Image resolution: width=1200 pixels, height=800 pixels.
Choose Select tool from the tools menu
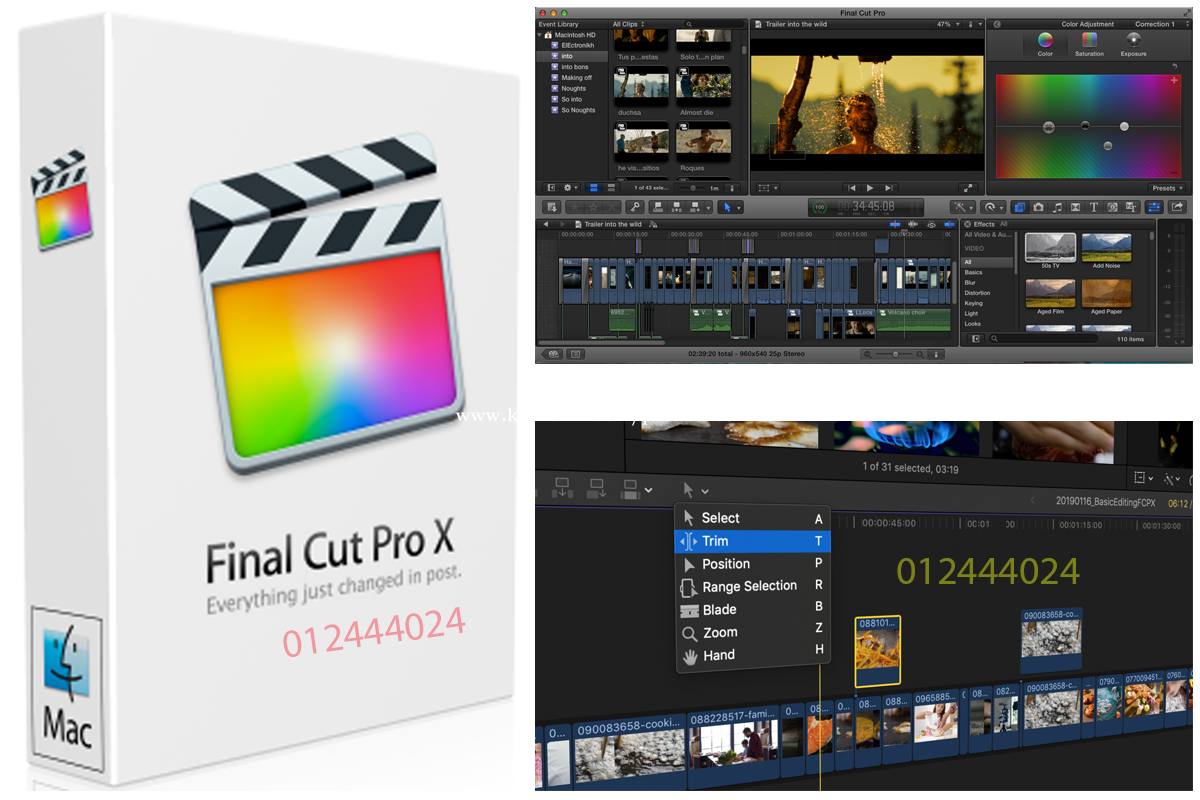click(753, 518)
